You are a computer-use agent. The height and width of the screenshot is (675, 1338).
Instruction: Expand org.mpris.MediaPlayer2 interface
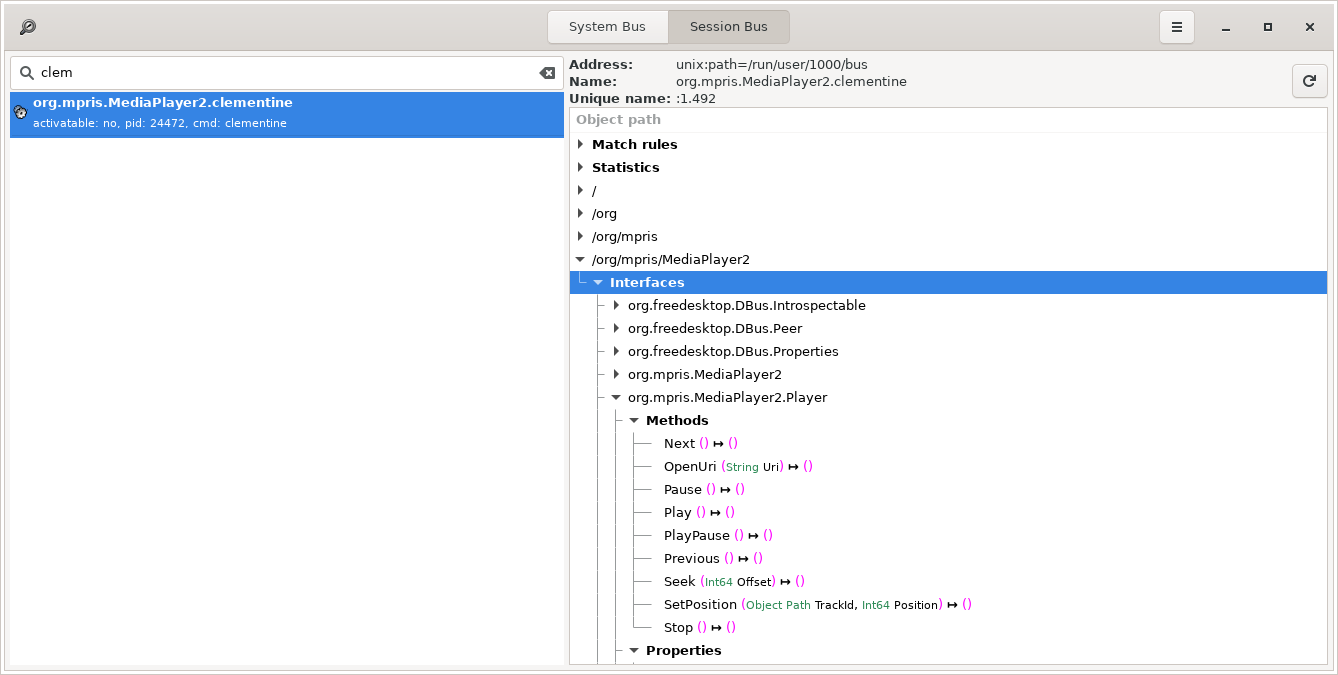tap(616, 375)
